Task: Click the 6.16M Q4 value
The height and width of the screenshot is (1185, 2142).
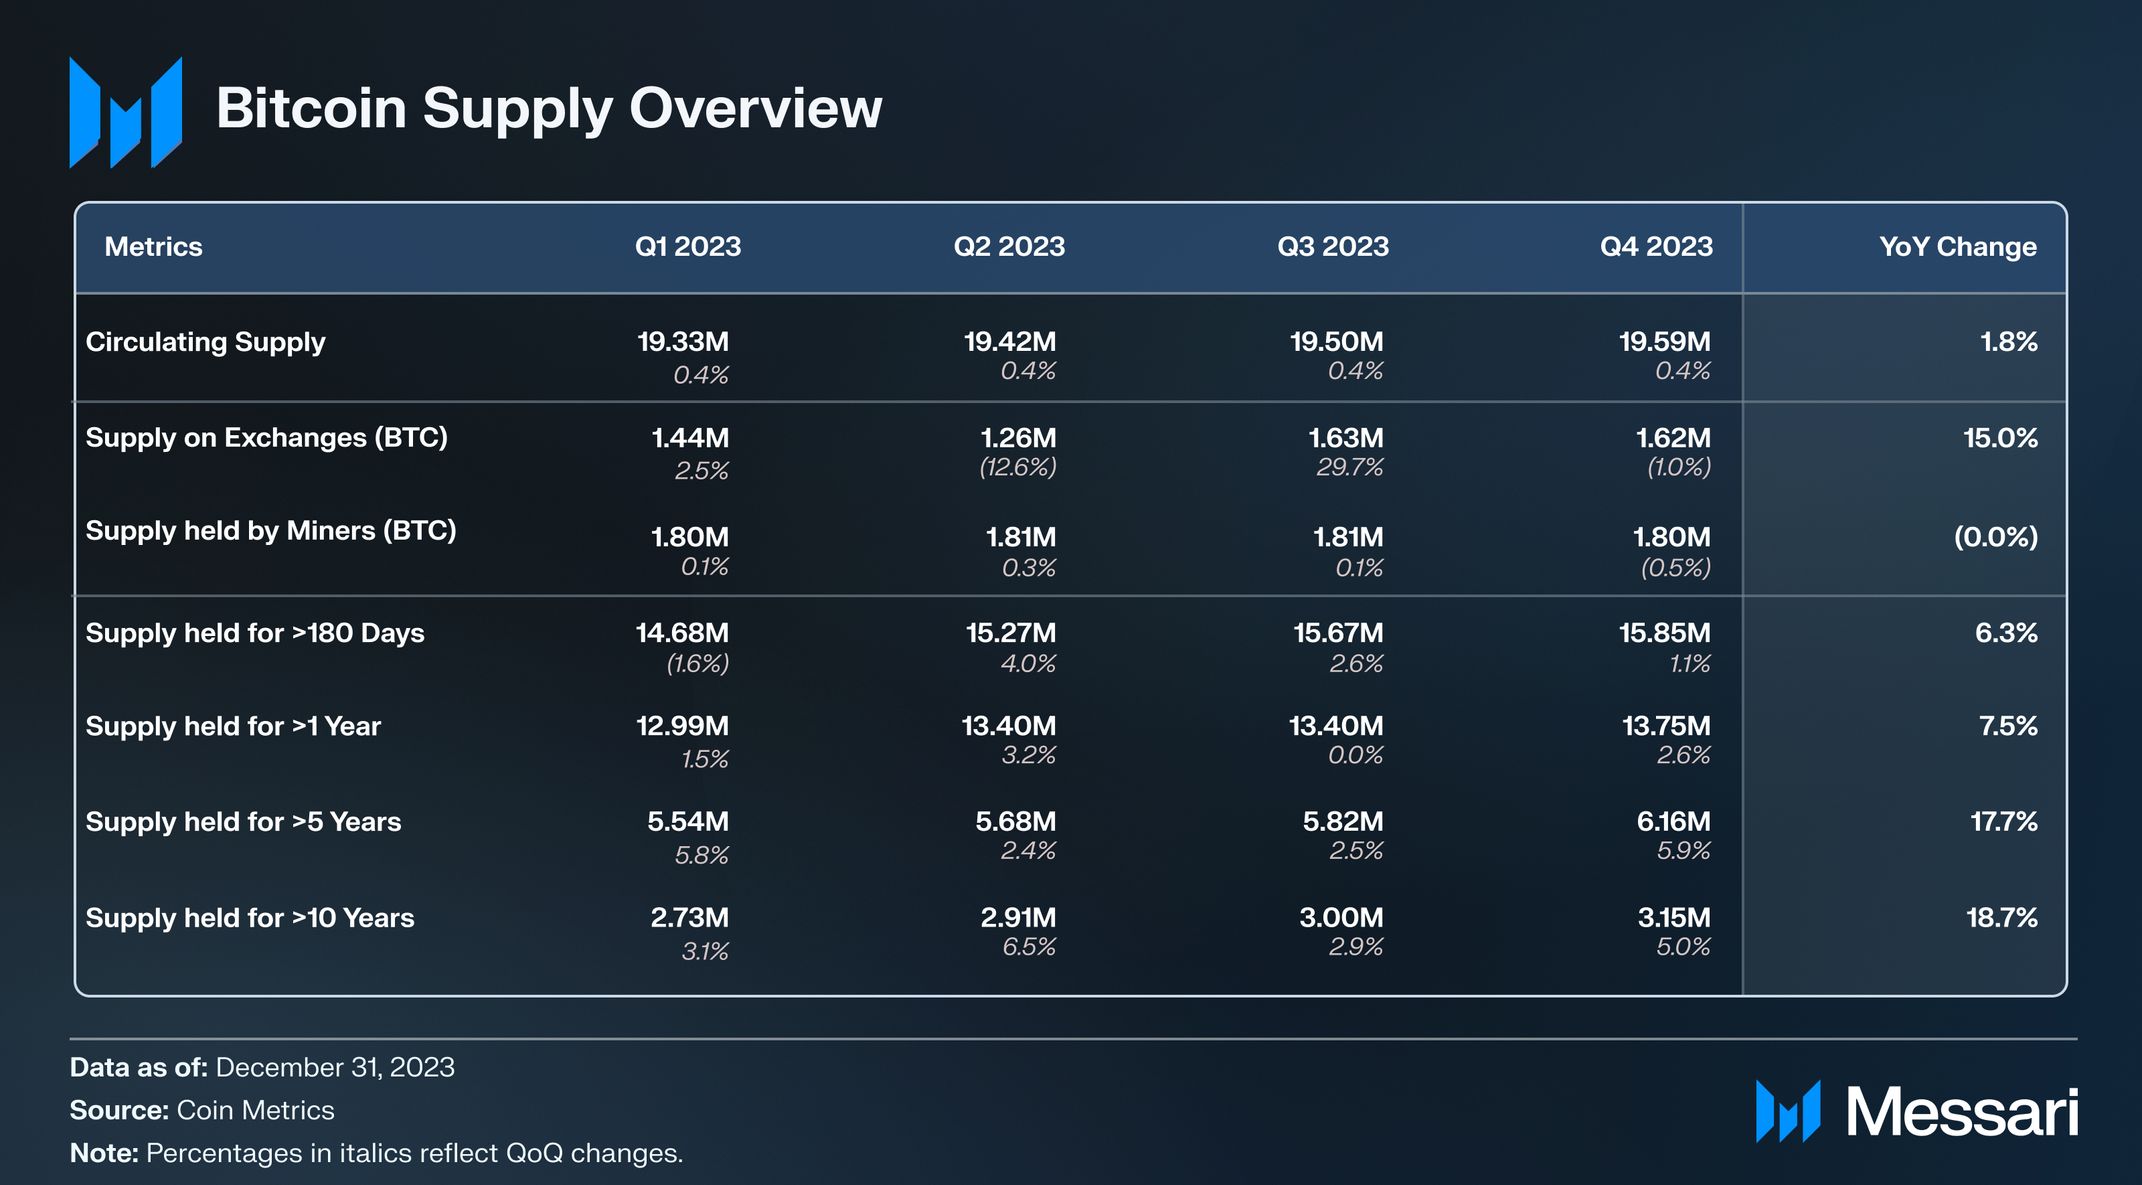Action: pyautogui.click(x=1674, y=822)
